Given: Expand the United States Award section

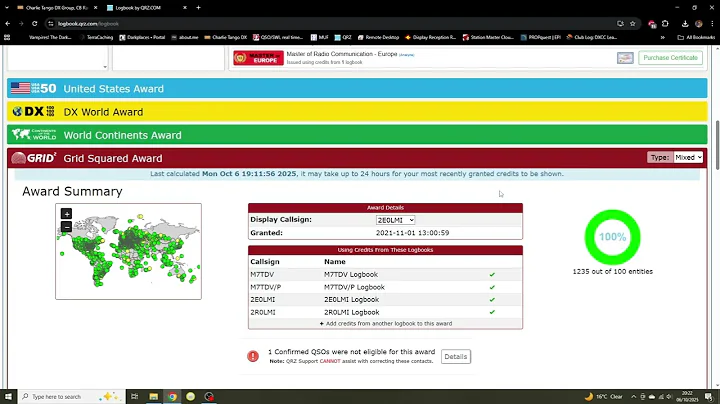Looking at the screenshot, I should click(357, 88).
